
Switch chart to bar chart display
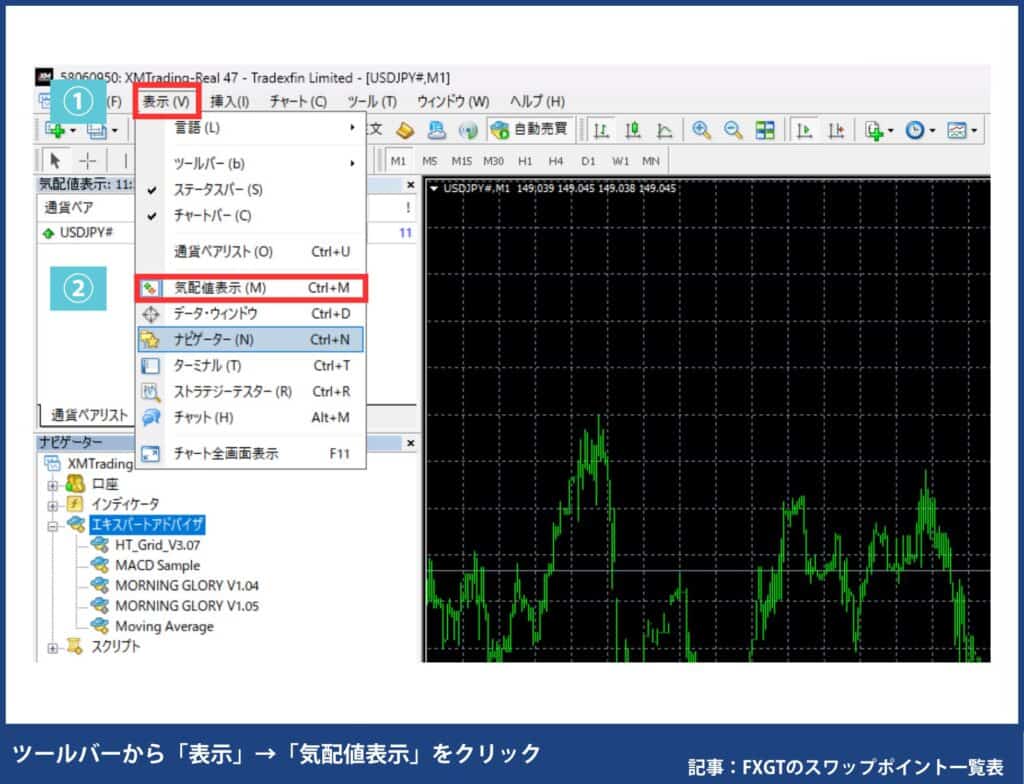point(600,130)
